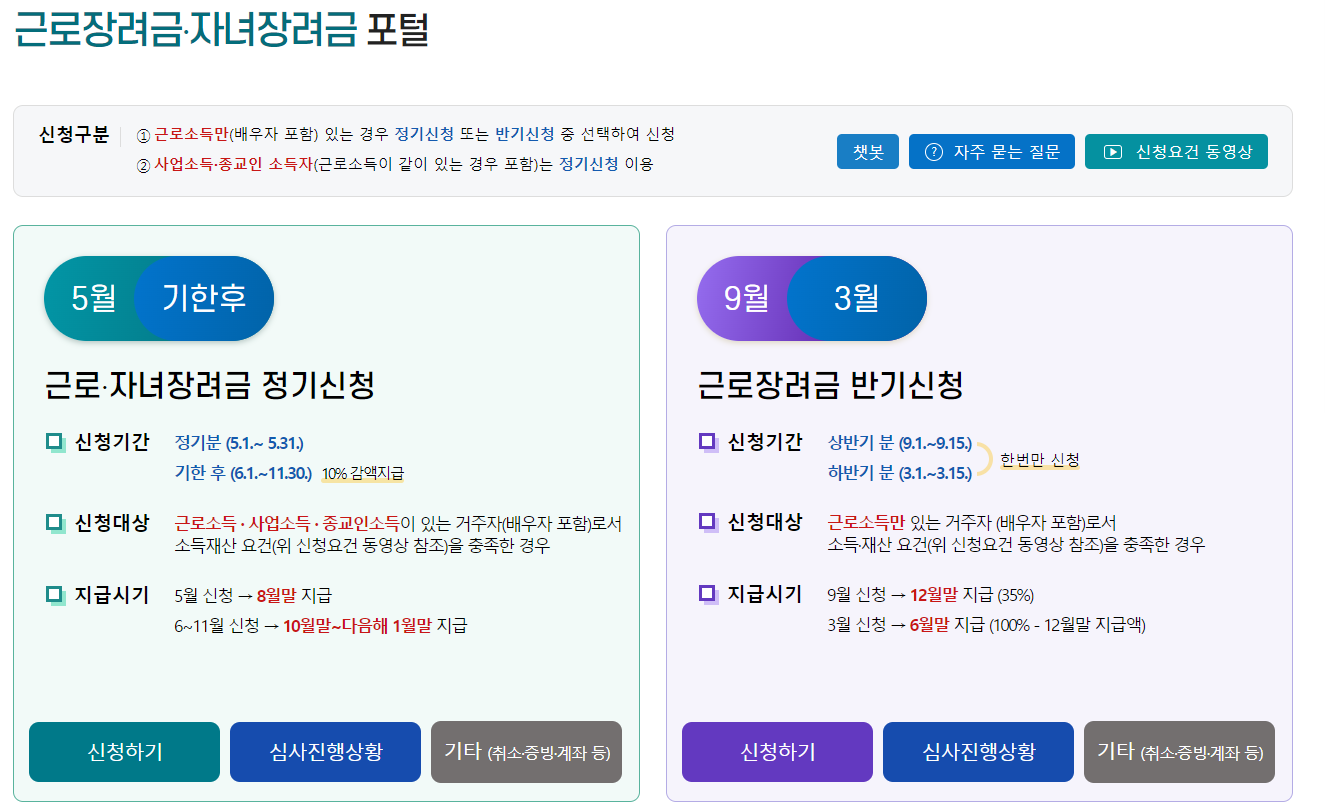Screen dimensions: 1325x812
Task: Click the red 근로소득만 text in 반기신청 신청대상
Action: click(x=867, y=522)
